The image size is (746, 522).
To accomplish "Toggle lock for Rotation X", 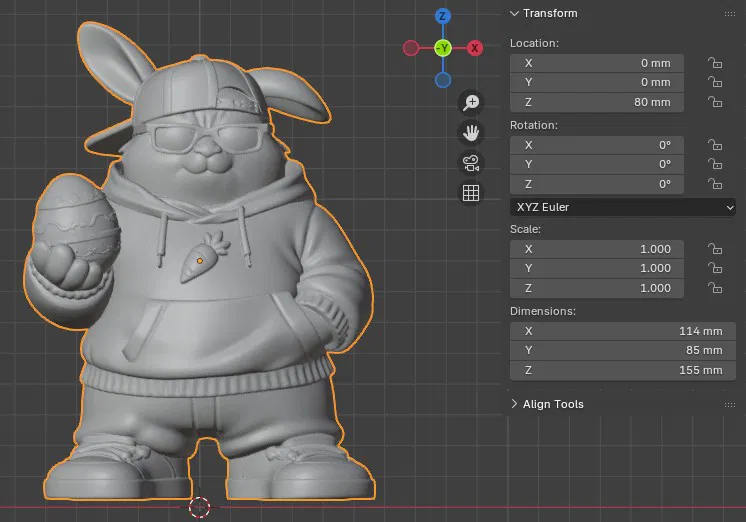I will coord(715,145).
